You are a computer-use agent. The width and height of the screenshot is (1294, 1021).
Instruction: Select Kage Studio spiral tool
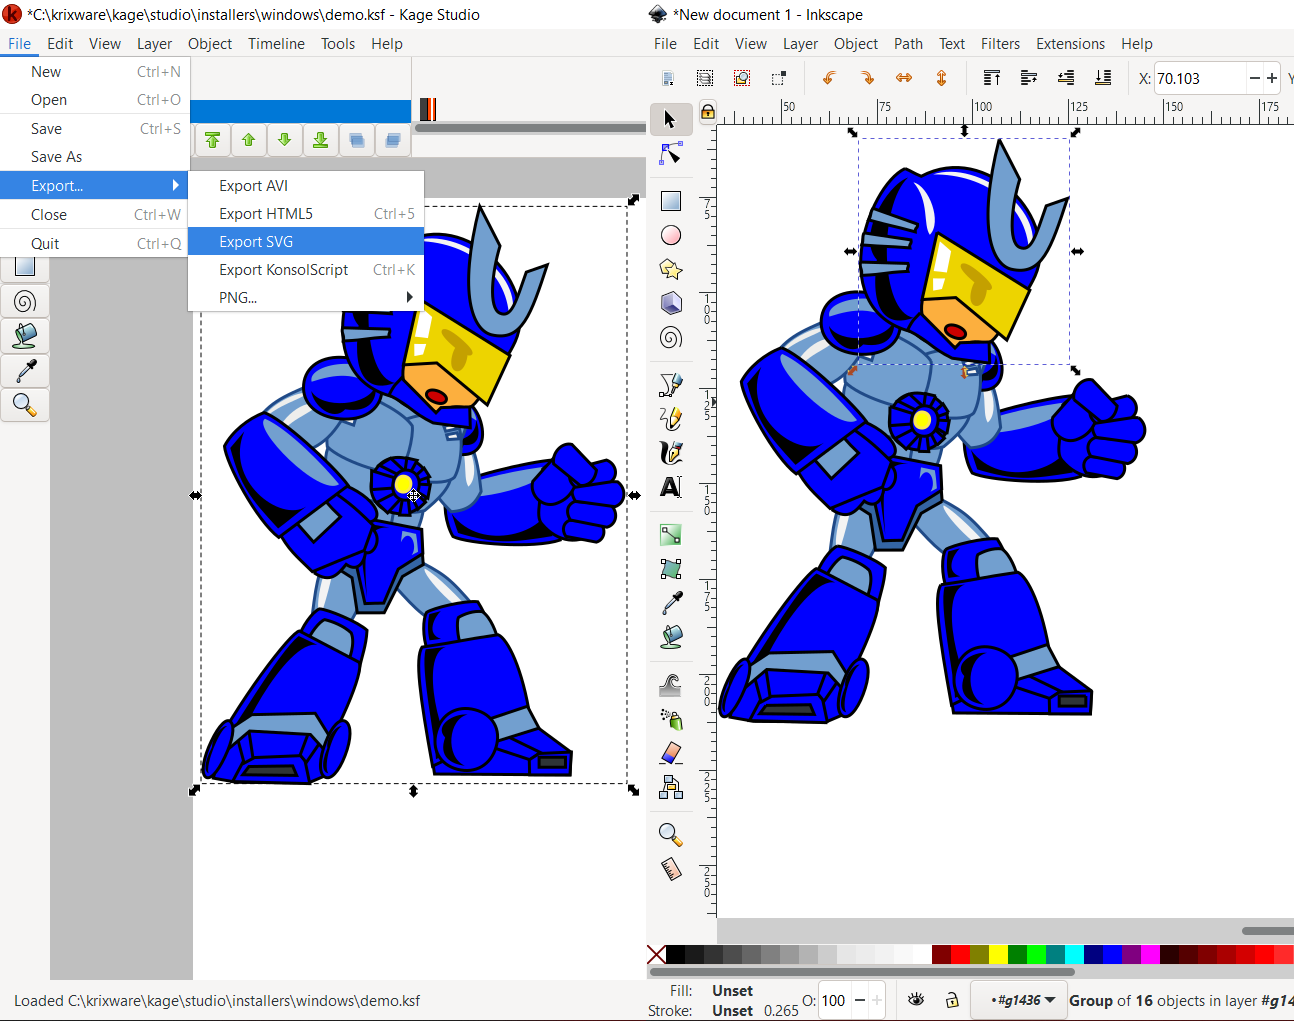tap(25, 301)
